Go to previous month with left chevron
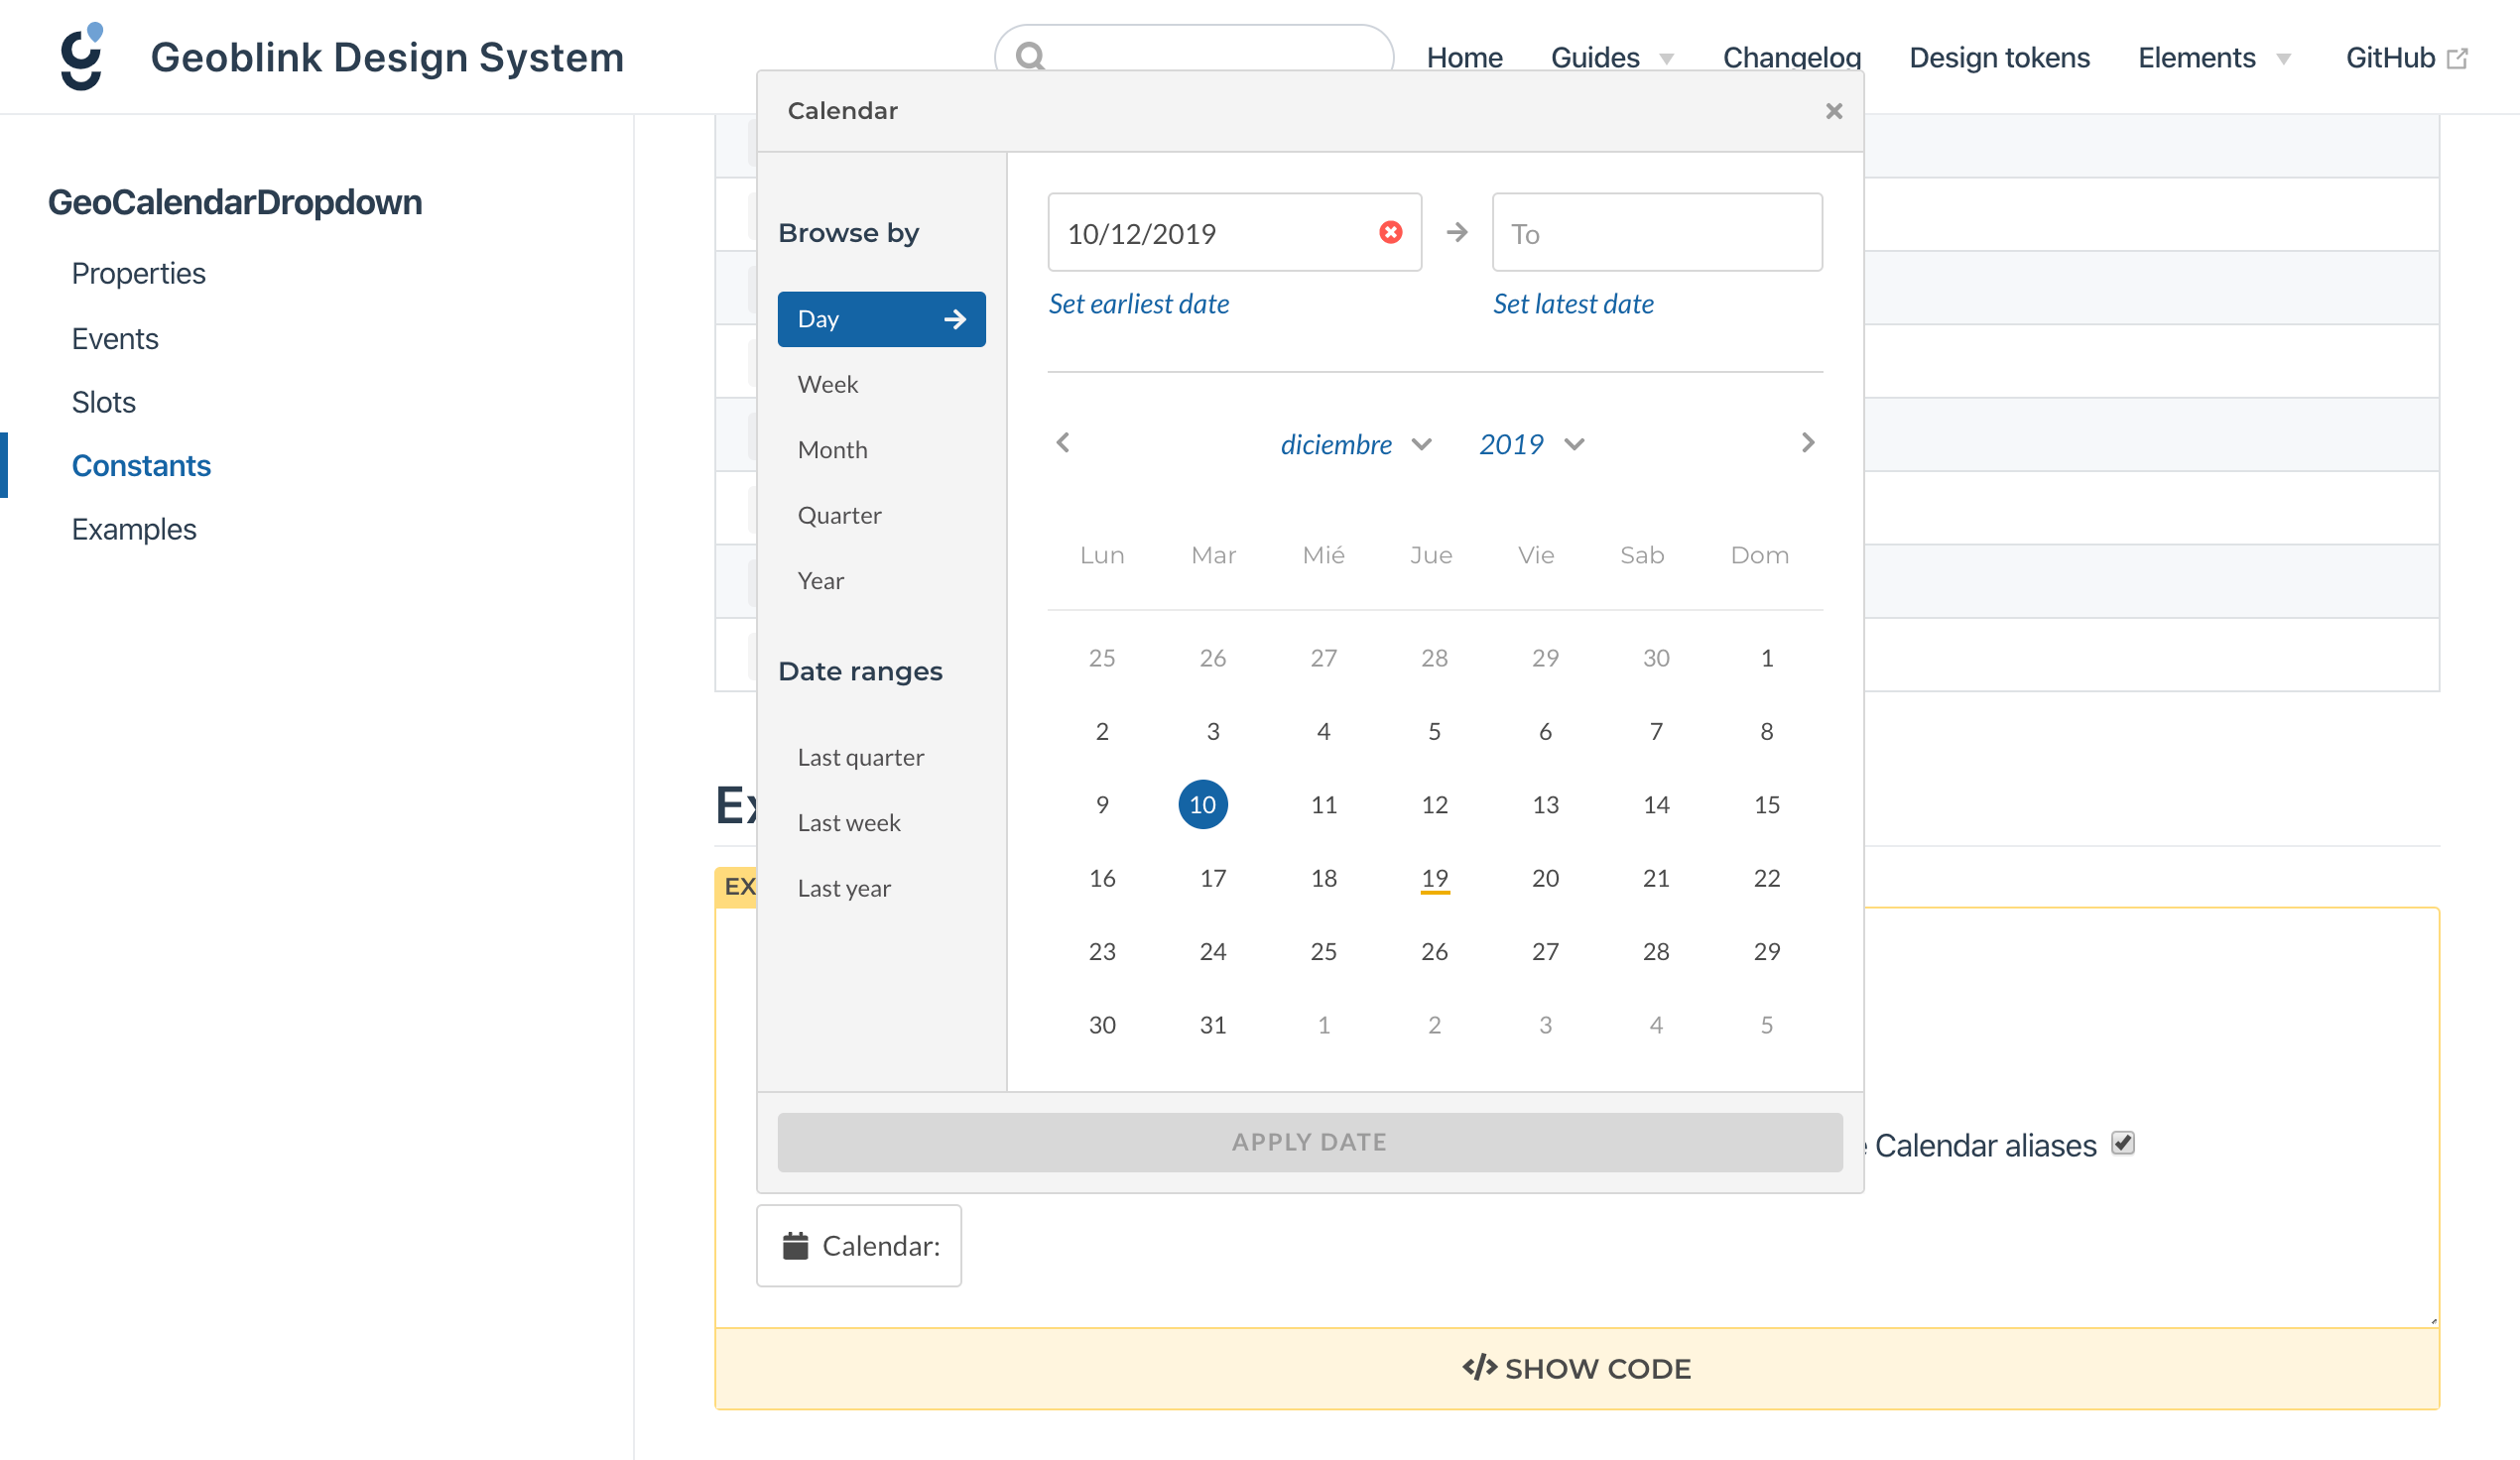2520x1460 pixels. (x=1062, y=443)
